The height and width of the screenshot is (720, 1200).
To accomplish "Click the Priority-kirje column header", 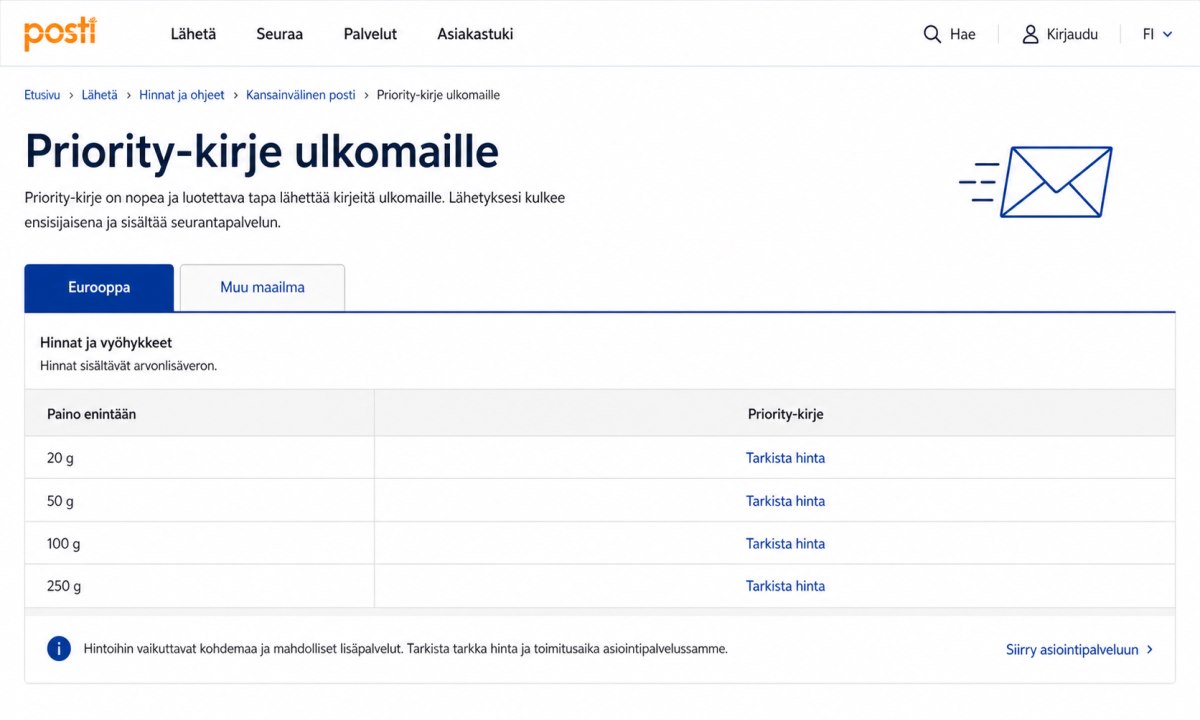I will pos(775,414).
